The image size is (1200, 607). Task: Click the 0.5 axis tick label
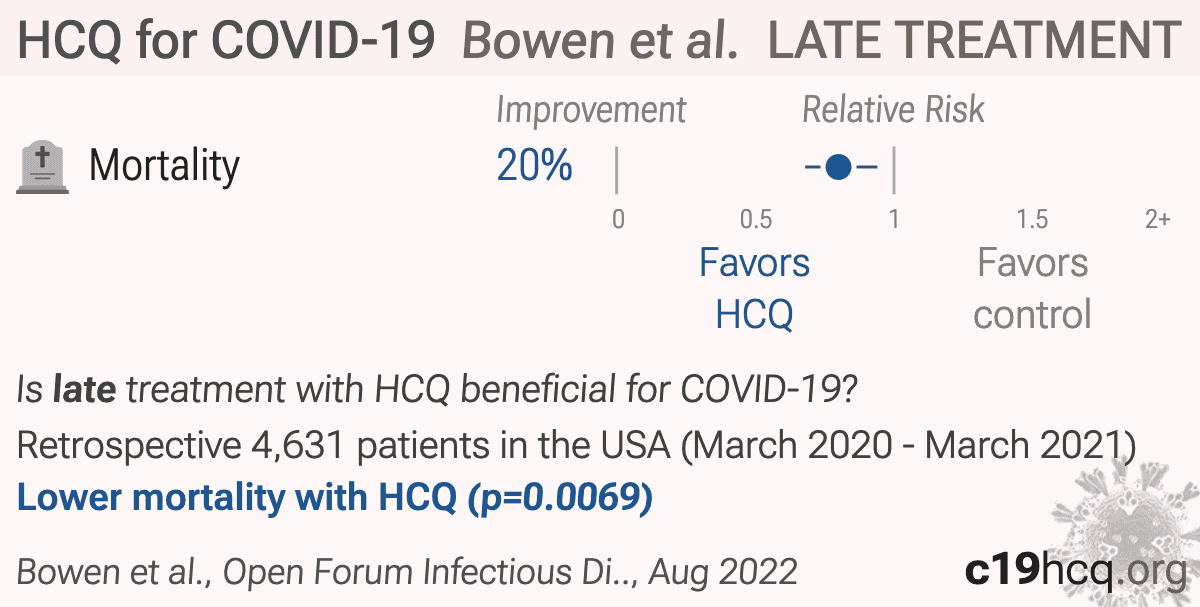coord(756,219)
